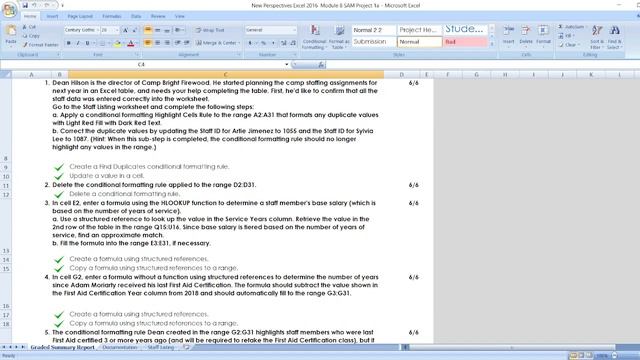Insert cells using Insert button
This screenshot has height=360, width=640.
pos(509,36)
